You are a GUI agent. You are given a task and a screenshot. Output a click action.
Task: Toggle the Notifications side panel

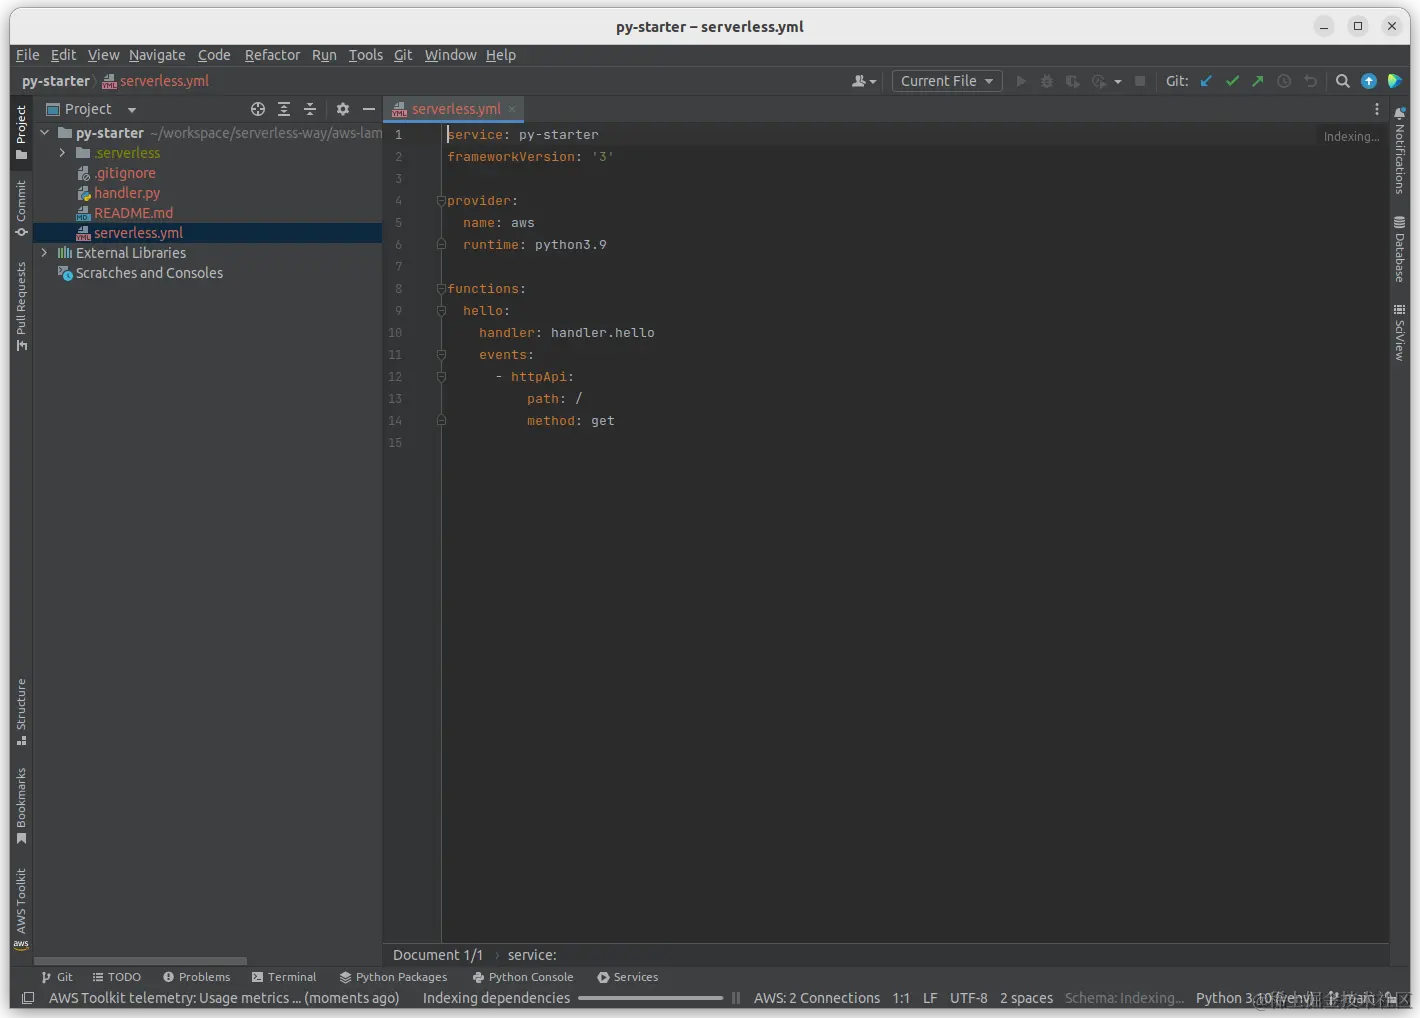coord(1400,150)
